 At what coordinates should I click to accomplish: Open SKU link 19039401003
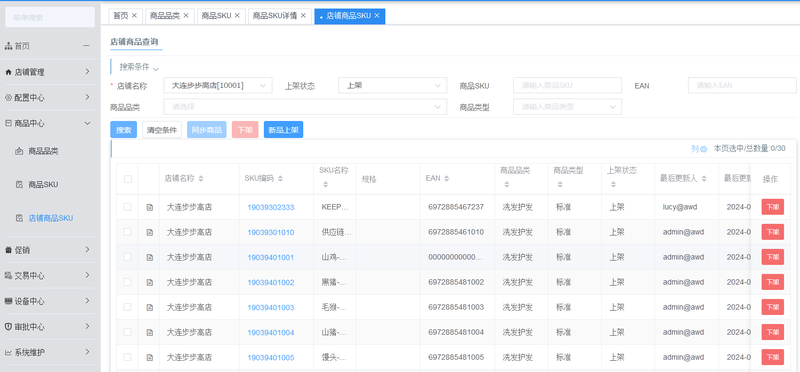point(271,307)
